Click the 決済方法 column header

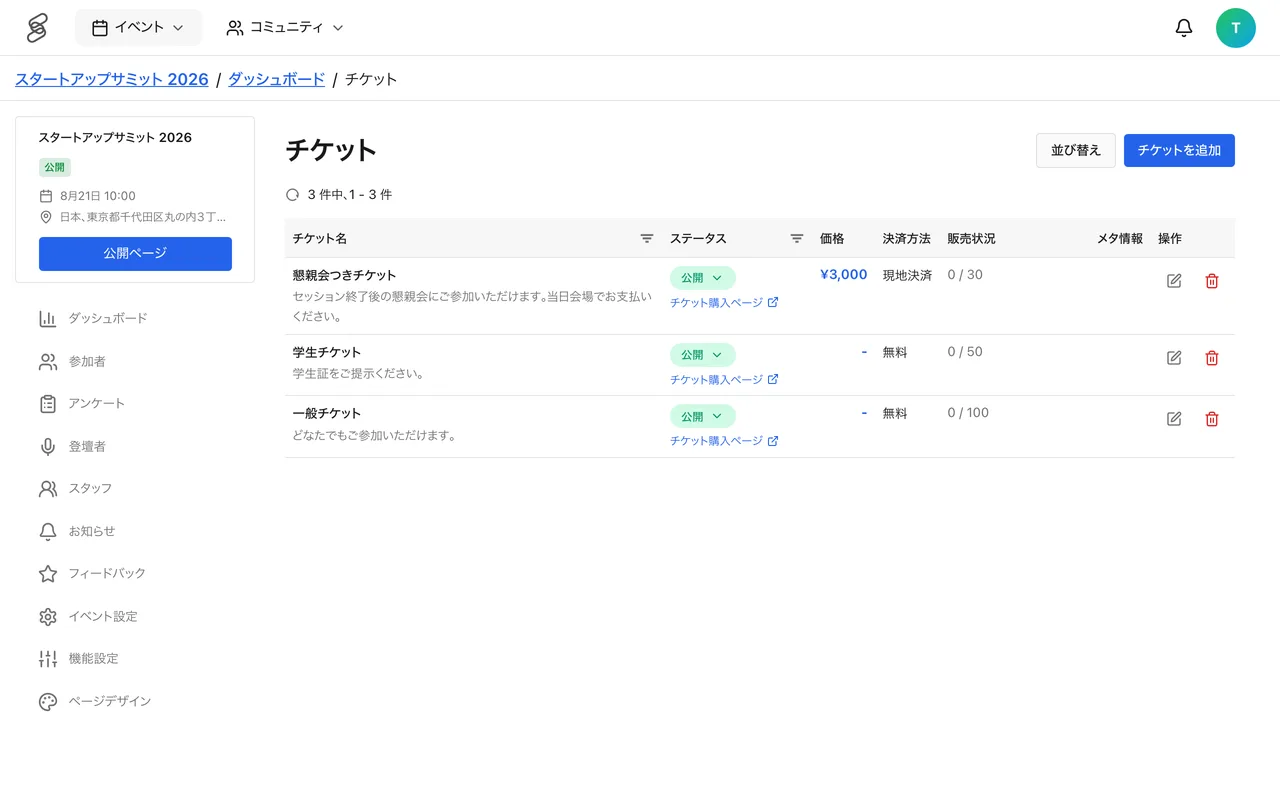(907, 238)
